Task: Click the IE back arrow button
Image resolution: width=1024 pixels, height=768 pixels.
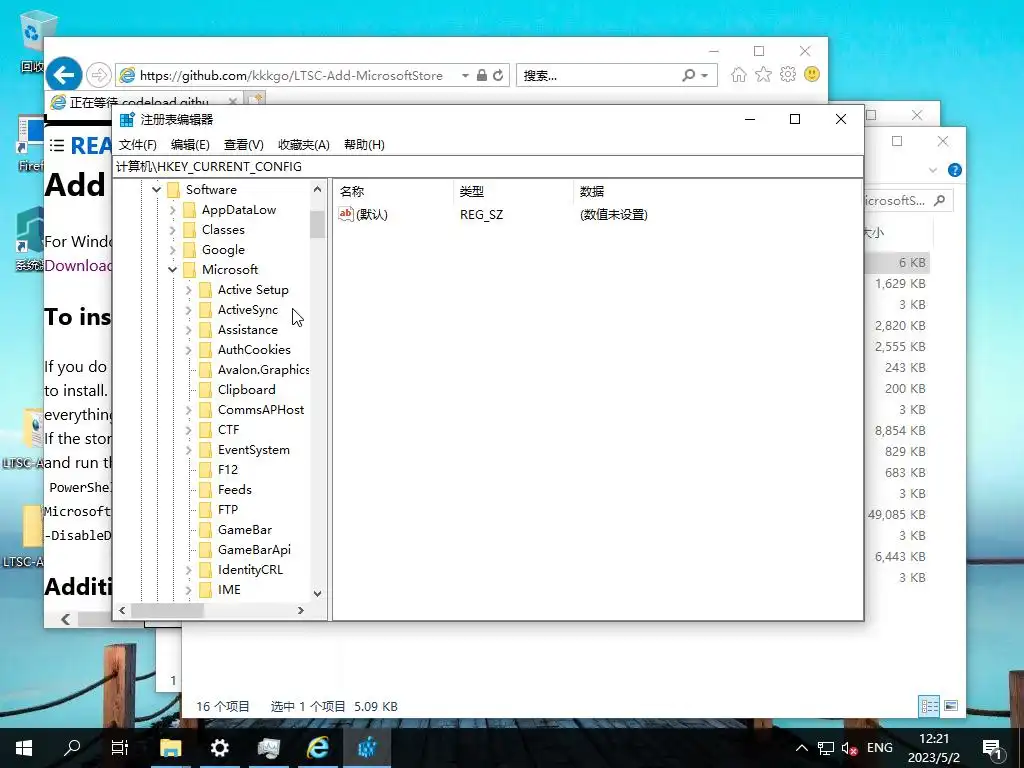Action: pos(63,75)
